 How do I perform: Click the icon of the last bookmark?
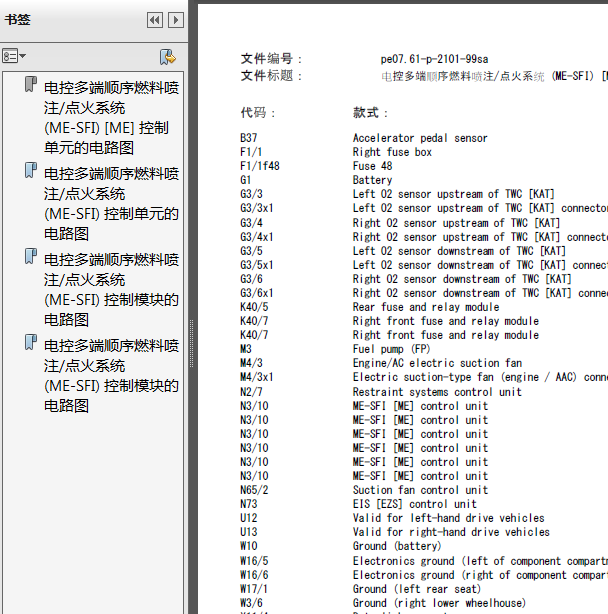[31, 342]
